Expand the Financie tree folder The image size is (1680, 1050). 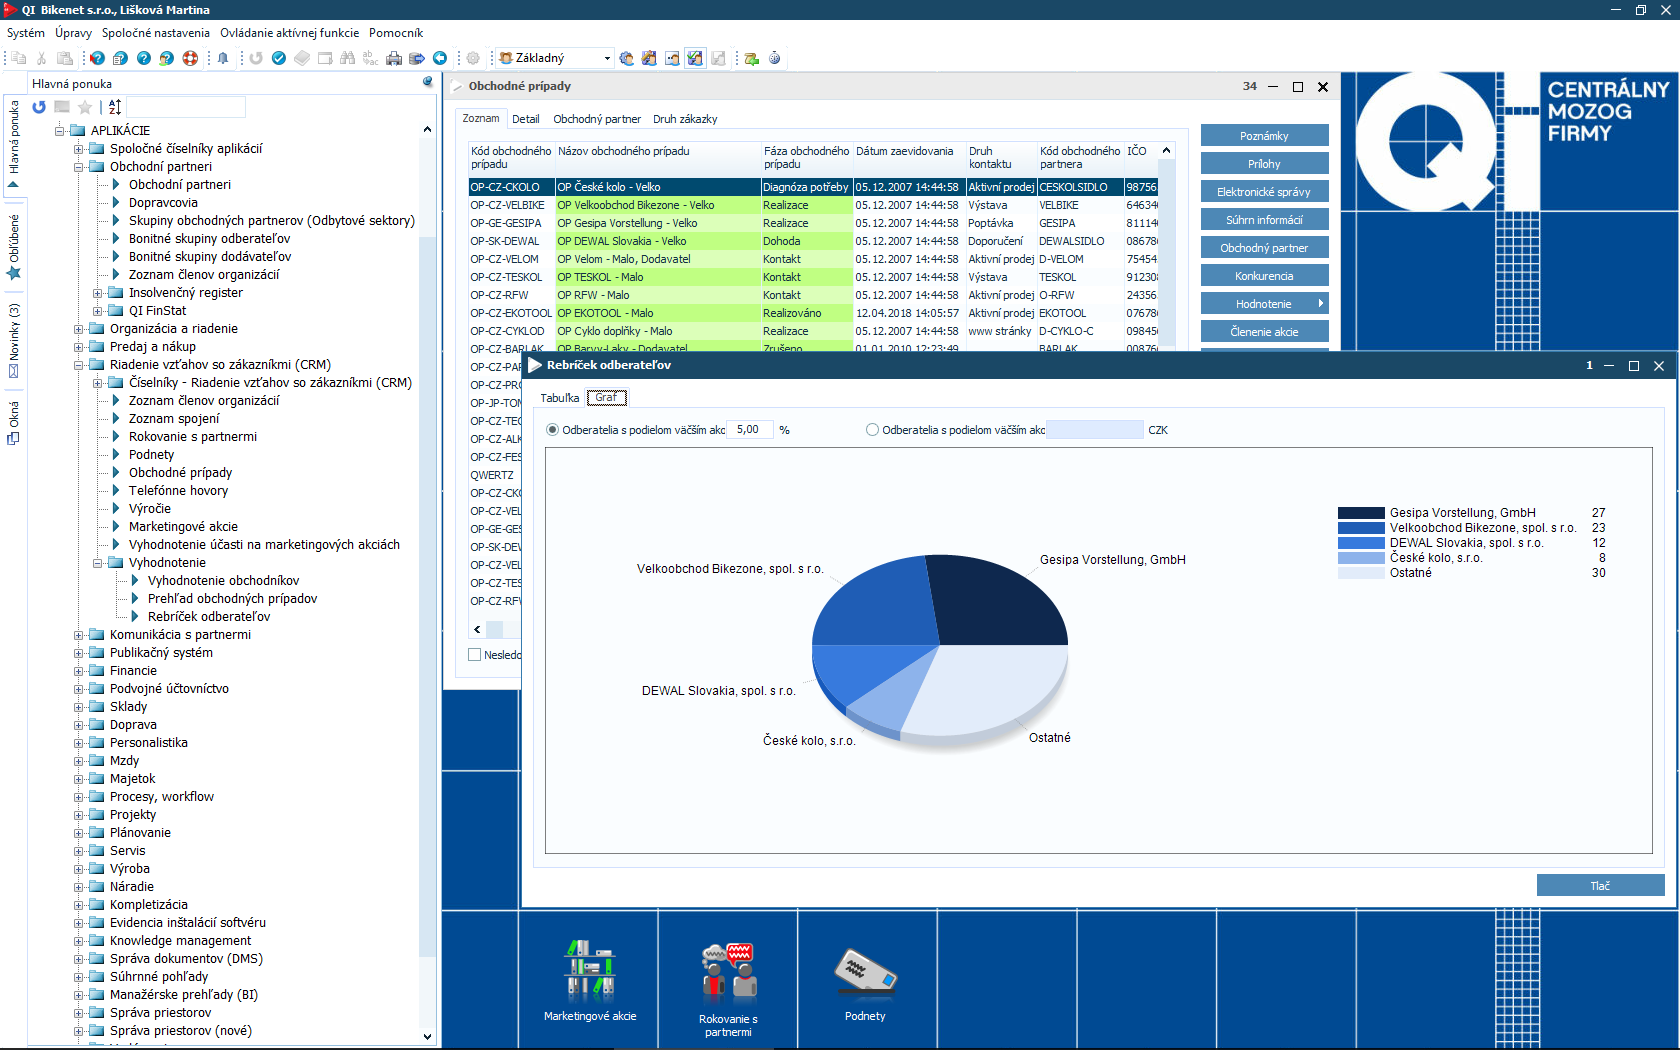pyautogui.click(x=79, y=671)
